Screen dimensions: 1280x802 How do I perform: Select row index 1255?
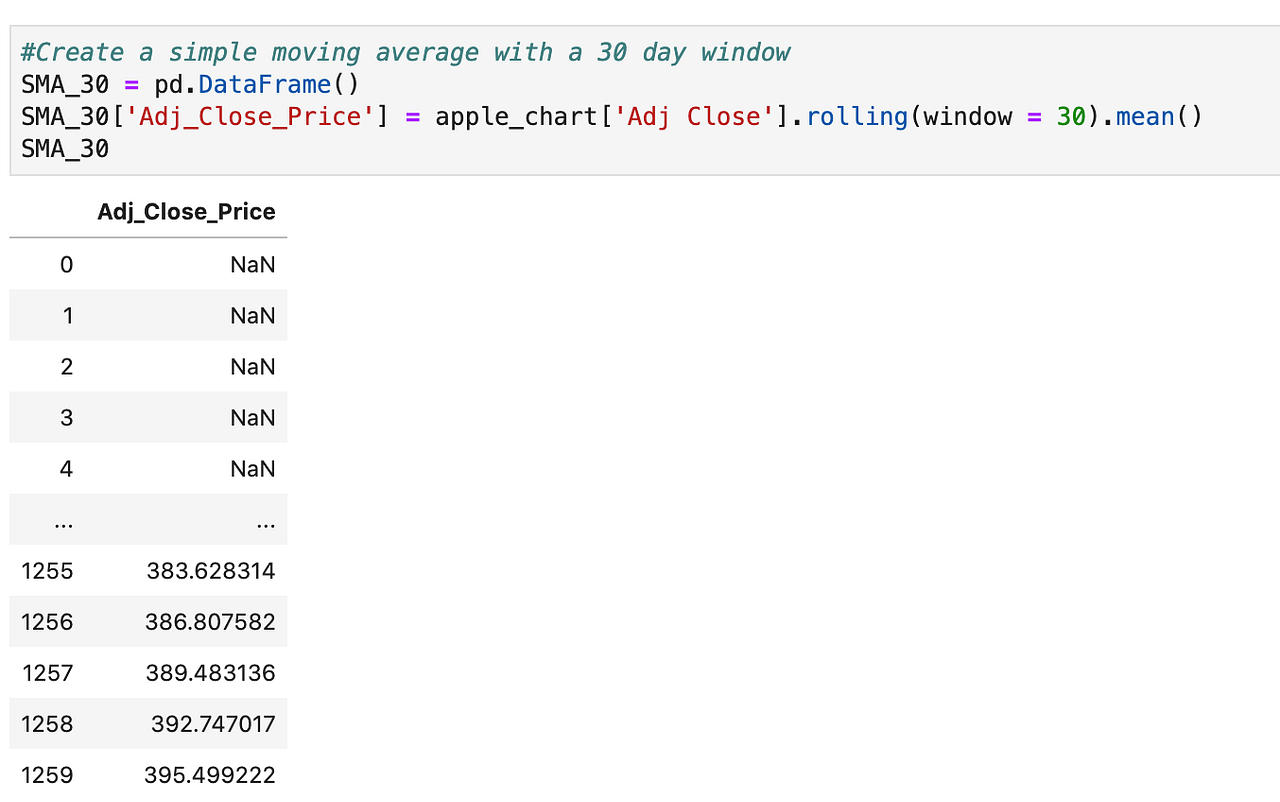coord(48,570)
